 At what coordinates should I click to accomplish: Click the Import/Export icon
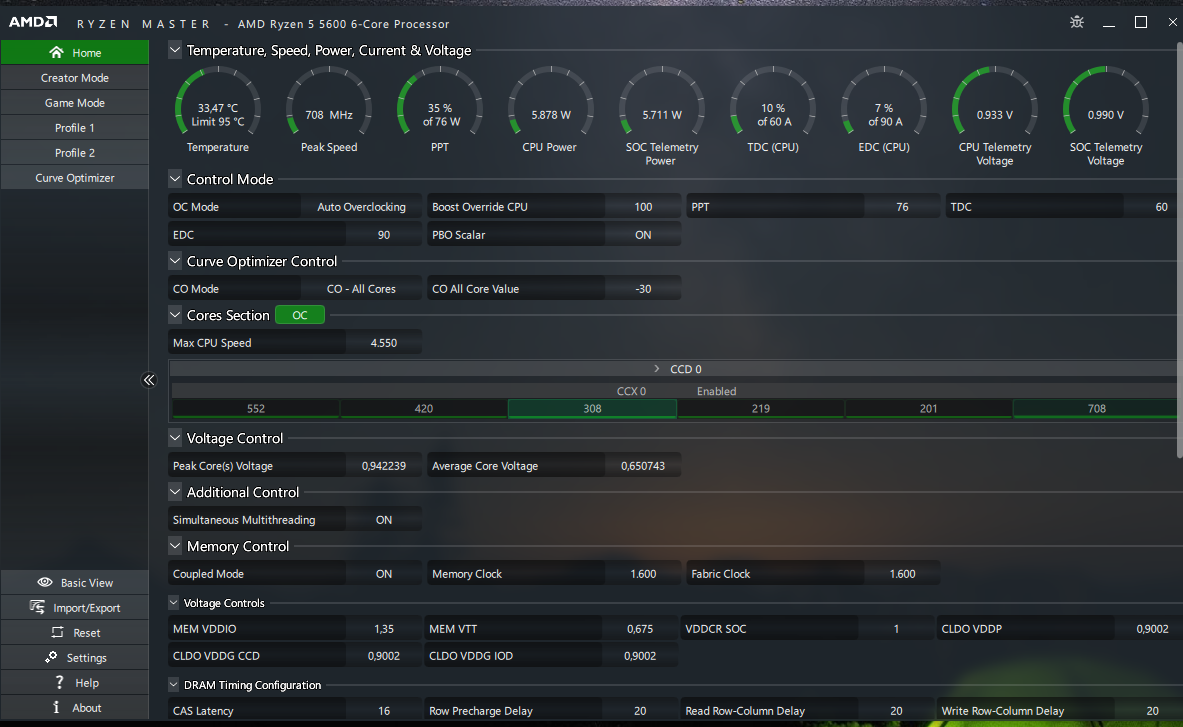37,607
